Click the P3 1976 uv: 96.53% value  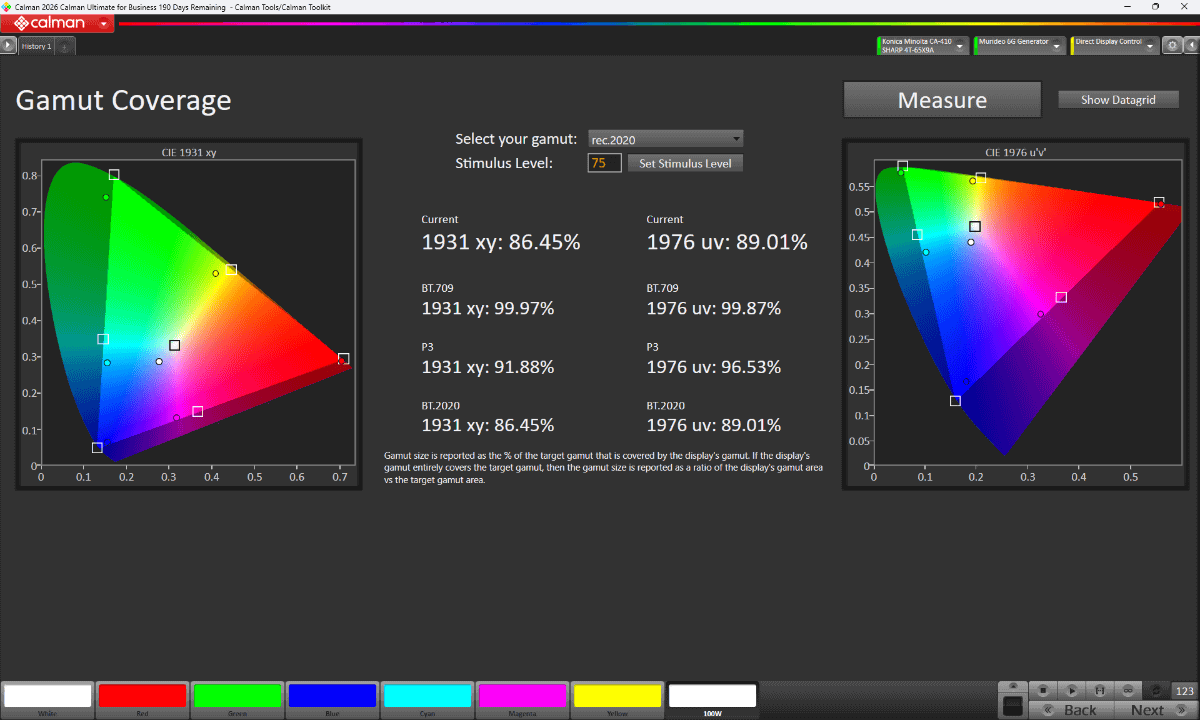pos(714,367)
